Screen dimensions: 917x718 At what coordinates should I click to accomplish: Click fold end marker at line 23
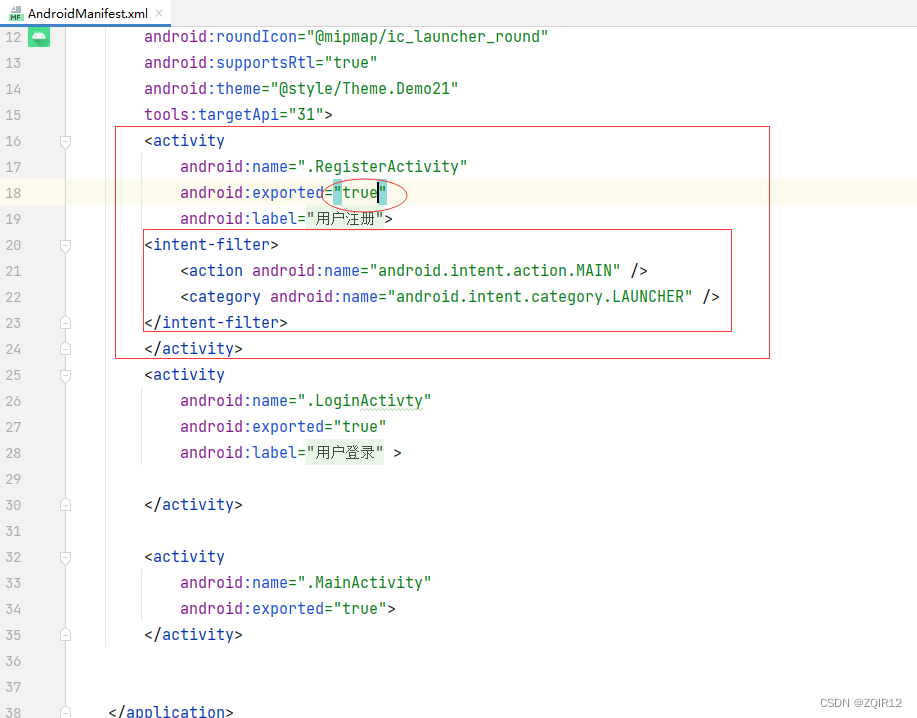pyautogui.click(x=66, y=323)
